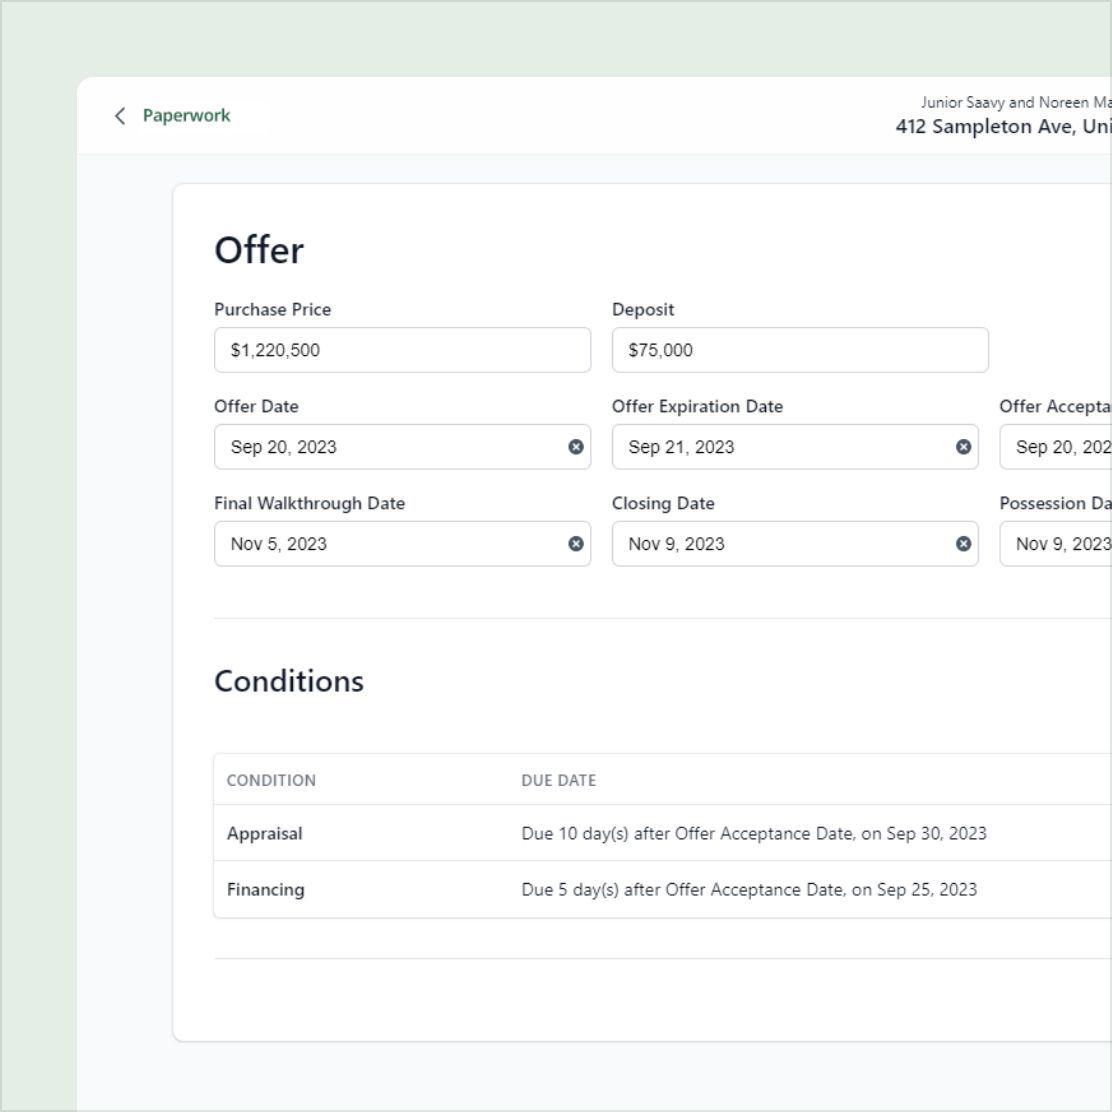
Task: Open the Offer Date picker
Action: point(402,447)
